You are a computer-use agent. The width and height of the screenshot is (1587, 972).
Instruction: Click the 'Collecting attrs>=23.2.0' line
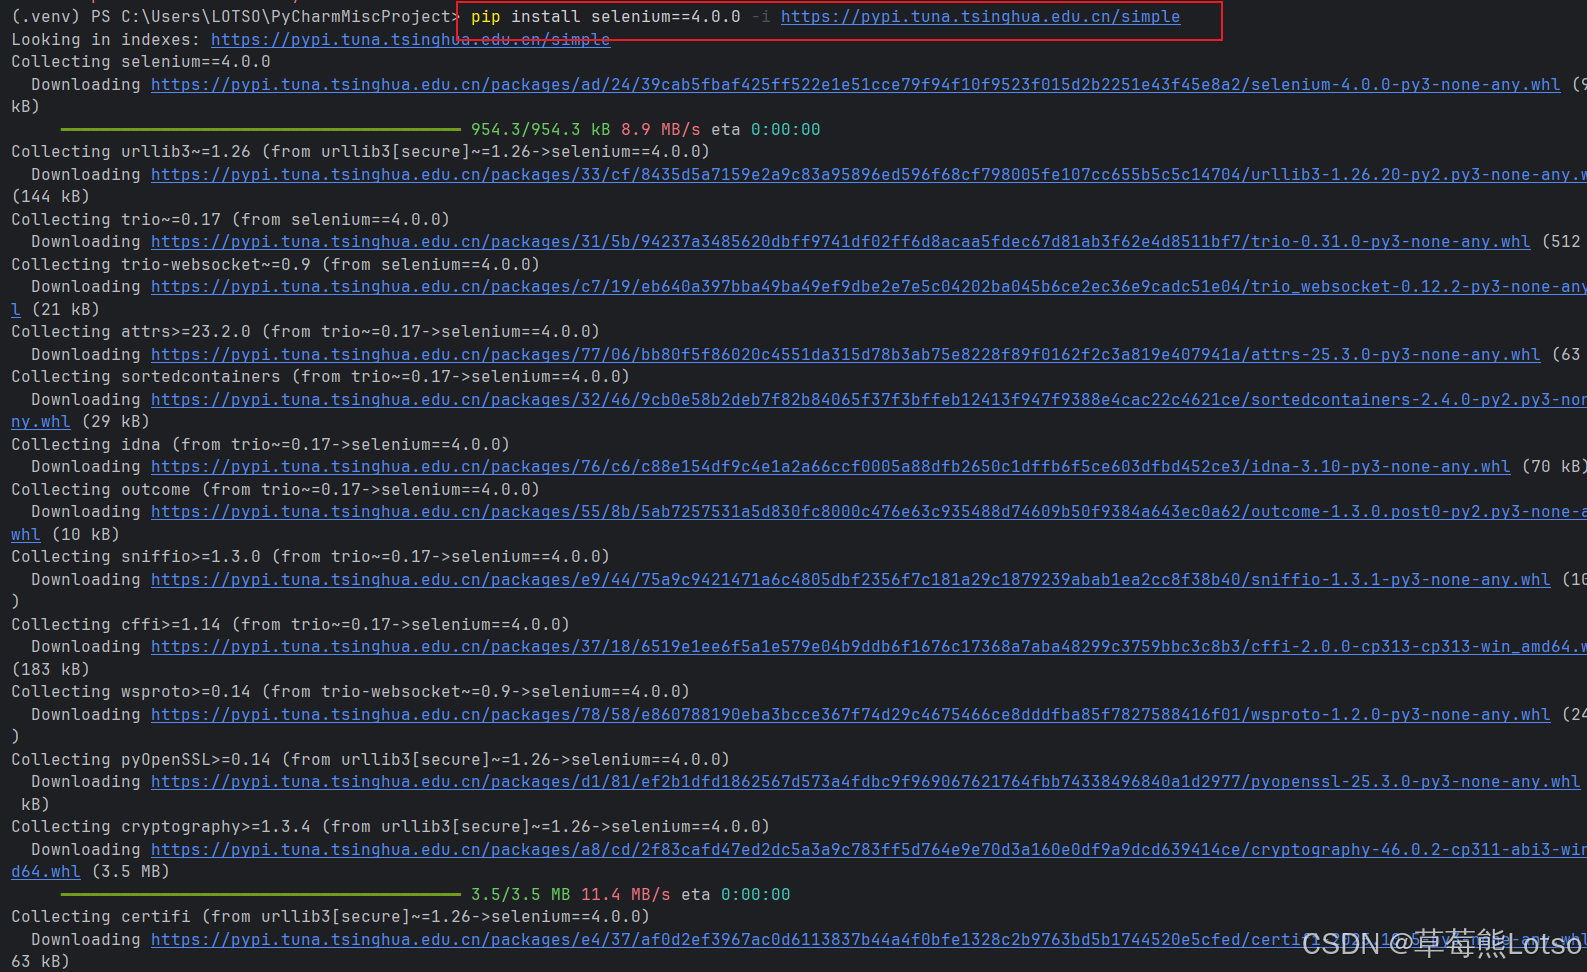pyautogui.click(x=305, y=332)
